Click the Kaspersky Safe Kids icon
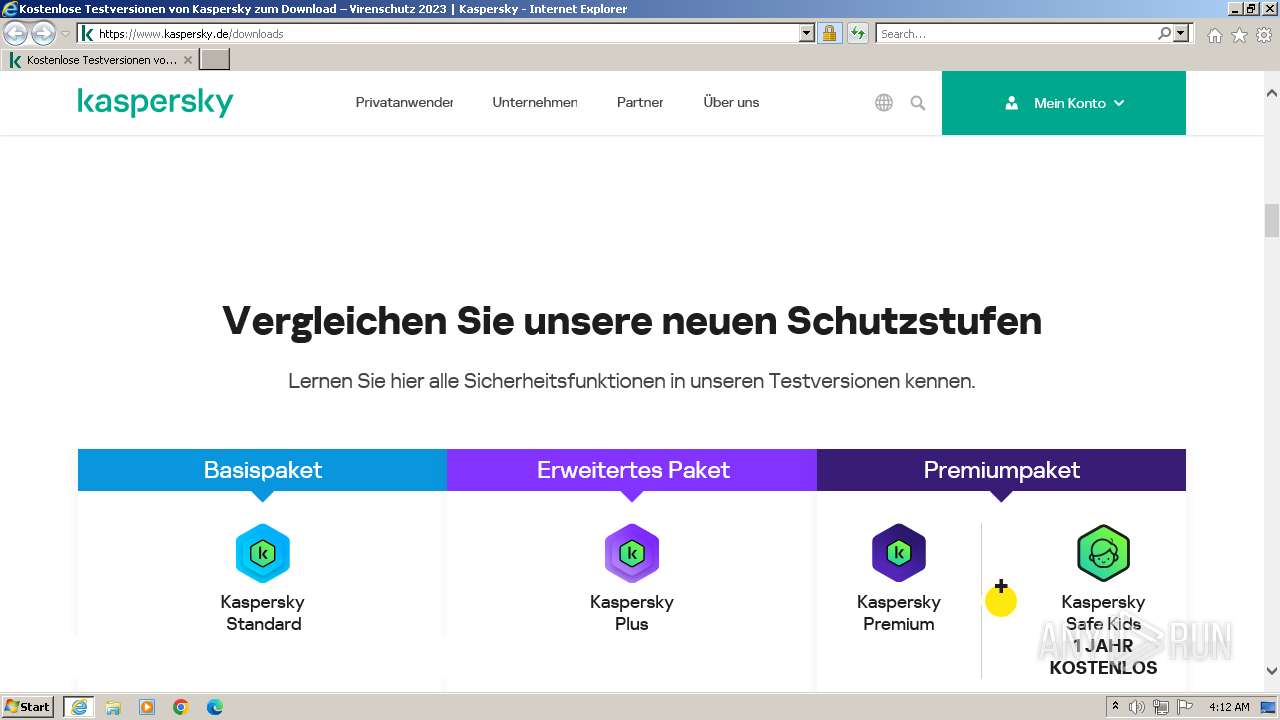The image size is (1280, 720). [1103, 553]
